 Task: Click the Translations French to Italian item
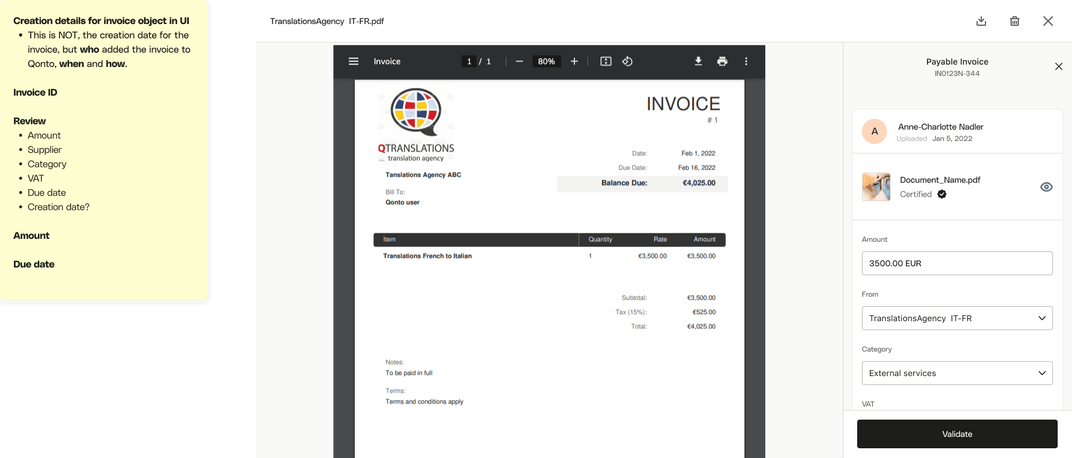pyautogui.click(x=427, y=256)
